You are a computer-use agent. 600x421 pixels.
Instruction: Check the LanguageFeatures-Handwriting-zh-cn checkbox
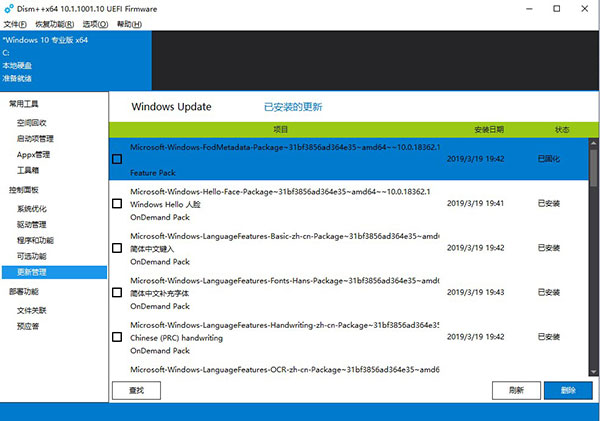click(x=117, y=337)
